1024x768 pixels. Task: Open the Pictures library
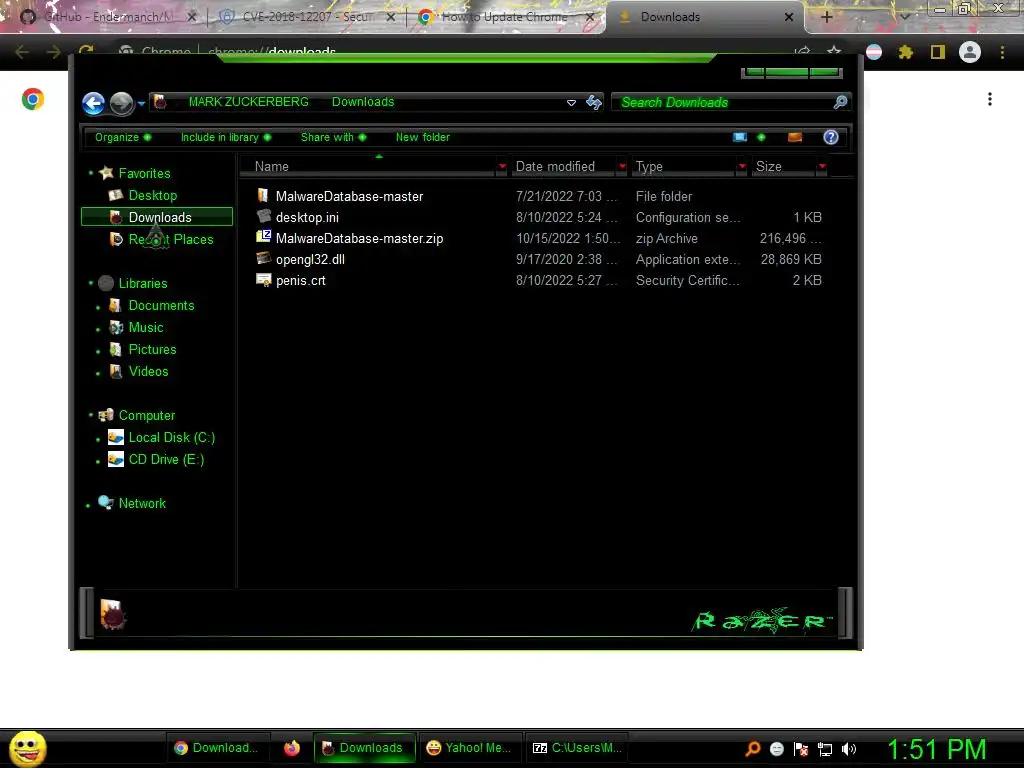(152, 349)
